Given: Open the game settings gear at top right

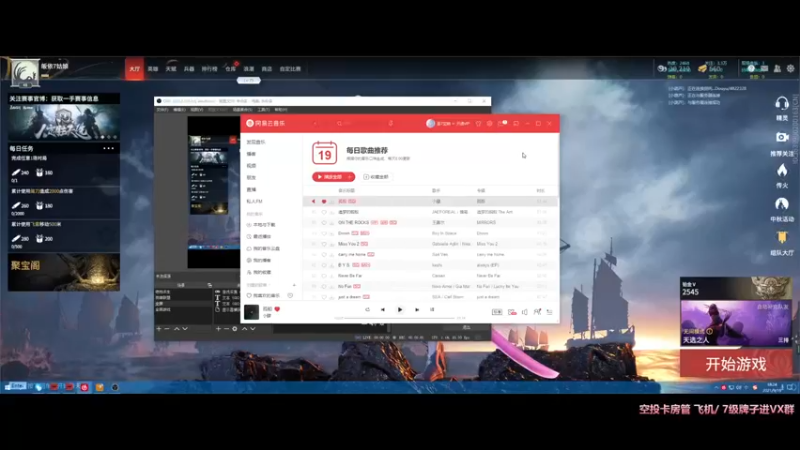Looking at the screenshot, I should tap(790, 68).
